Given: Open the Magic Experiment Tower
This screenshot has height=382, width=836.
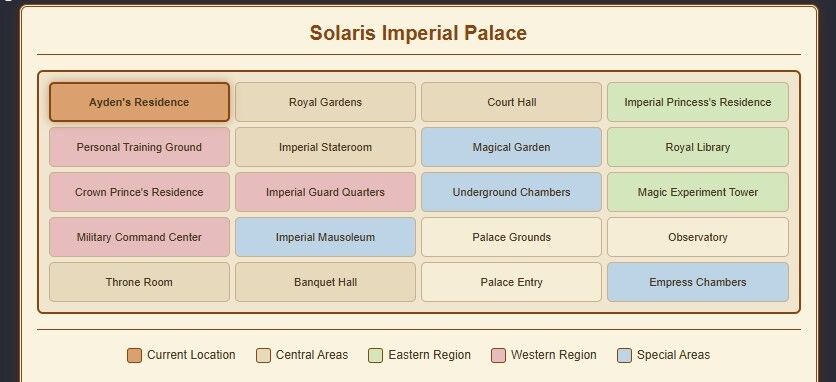Looking at the screenshot, I should [698, 192].
